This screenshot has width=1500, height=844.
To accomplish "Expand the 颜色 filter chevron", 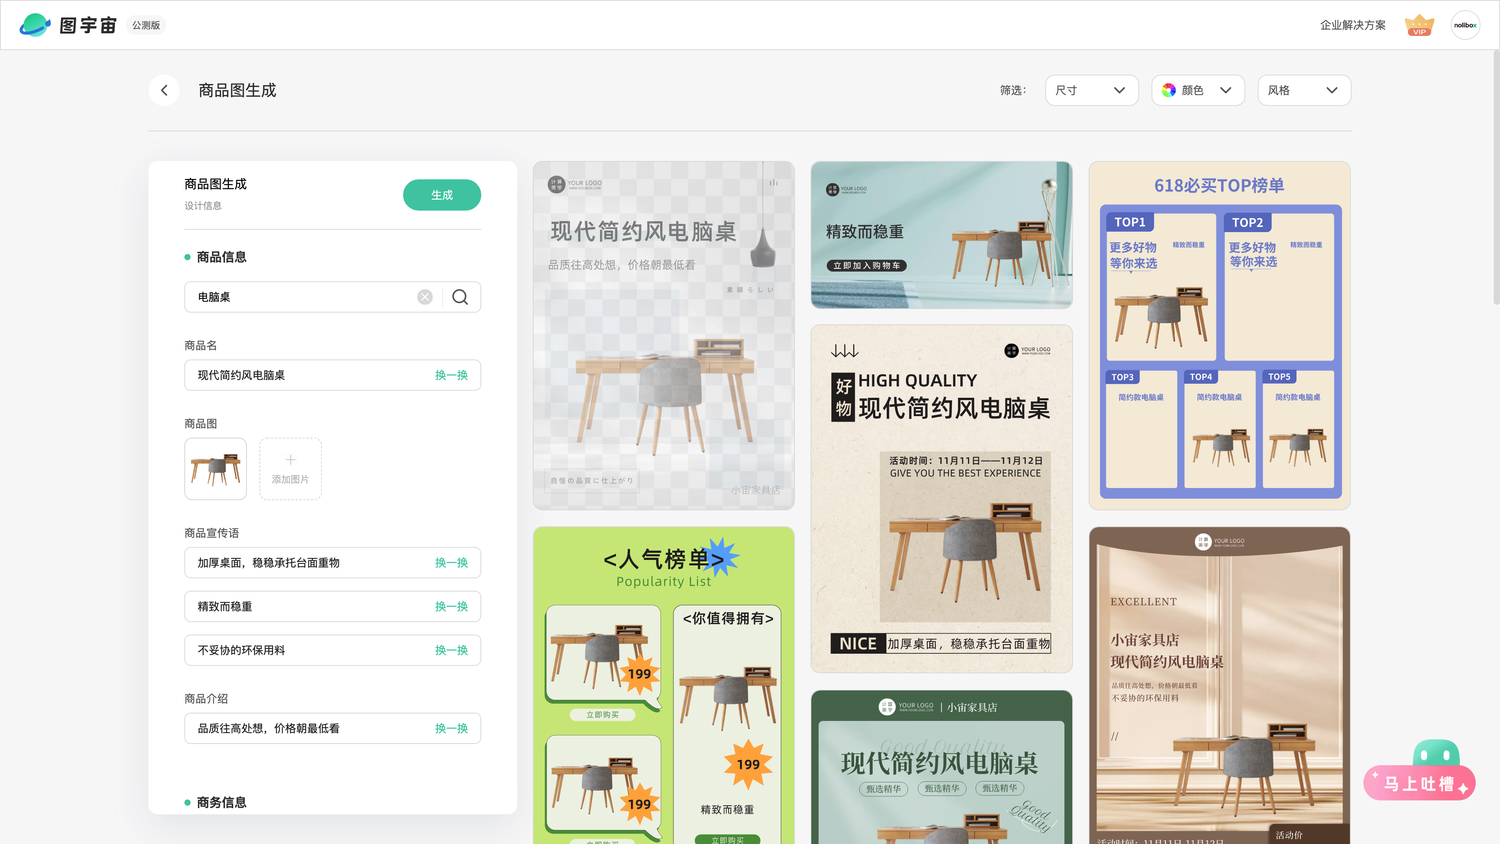I will click(x=1226, y=90).
